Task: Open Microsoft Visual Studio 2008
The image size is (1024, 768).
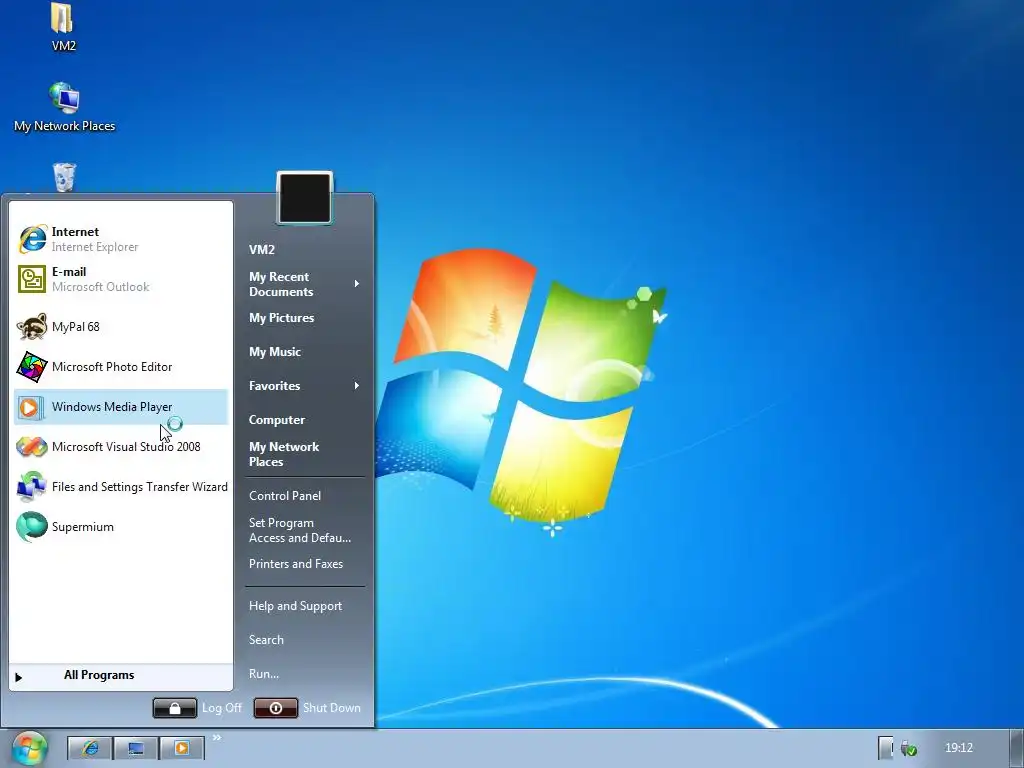Action: [121, 447]
